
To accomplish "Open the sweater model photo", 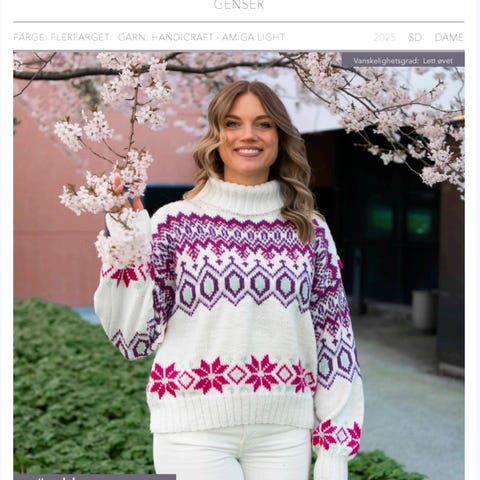I will [239, 265].
